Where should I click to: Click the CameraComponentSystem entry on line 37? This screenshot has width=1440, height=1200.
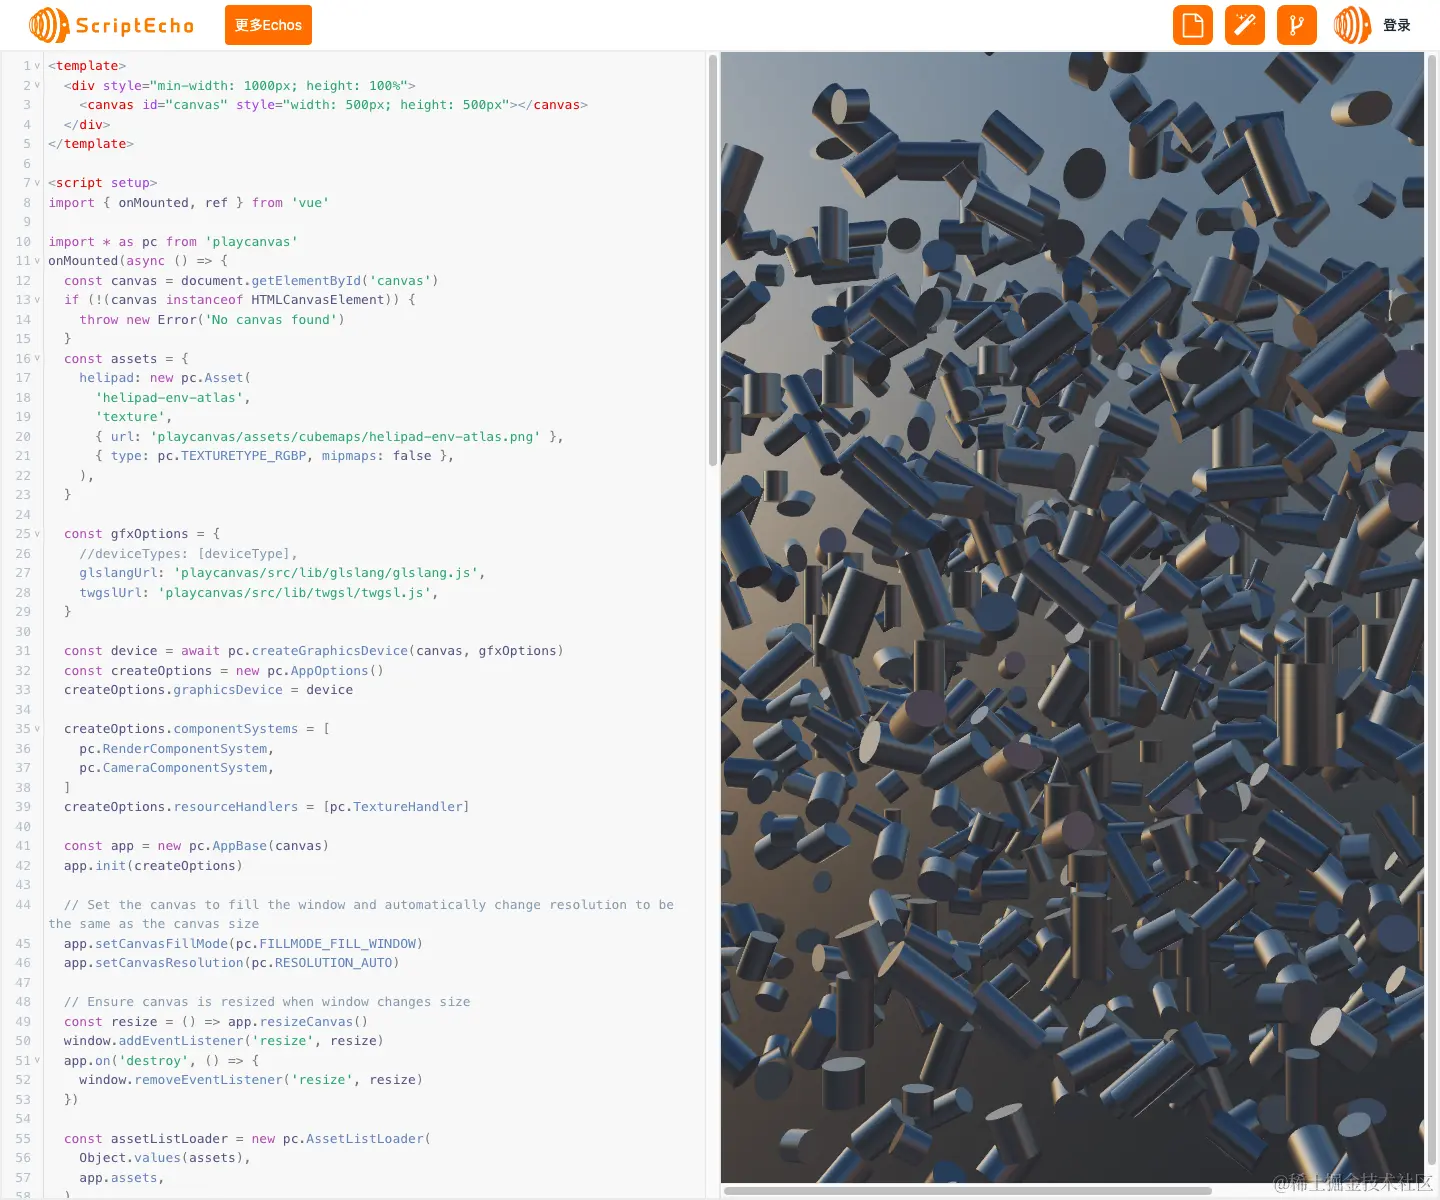coord(185,768)
